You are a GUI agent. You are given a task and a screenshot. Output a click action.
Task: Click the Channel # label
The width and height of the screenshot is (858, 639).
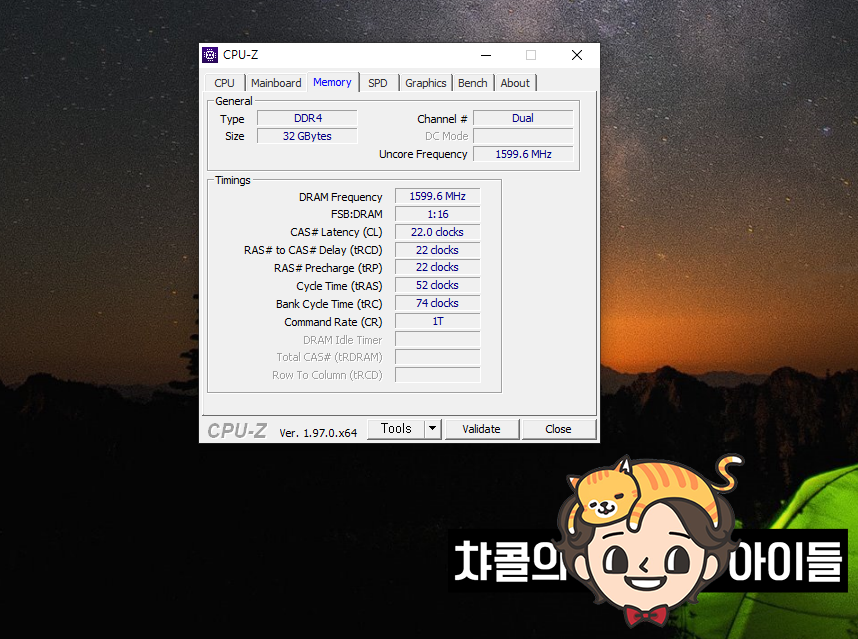pyautogui.click(x=442, y=119)
